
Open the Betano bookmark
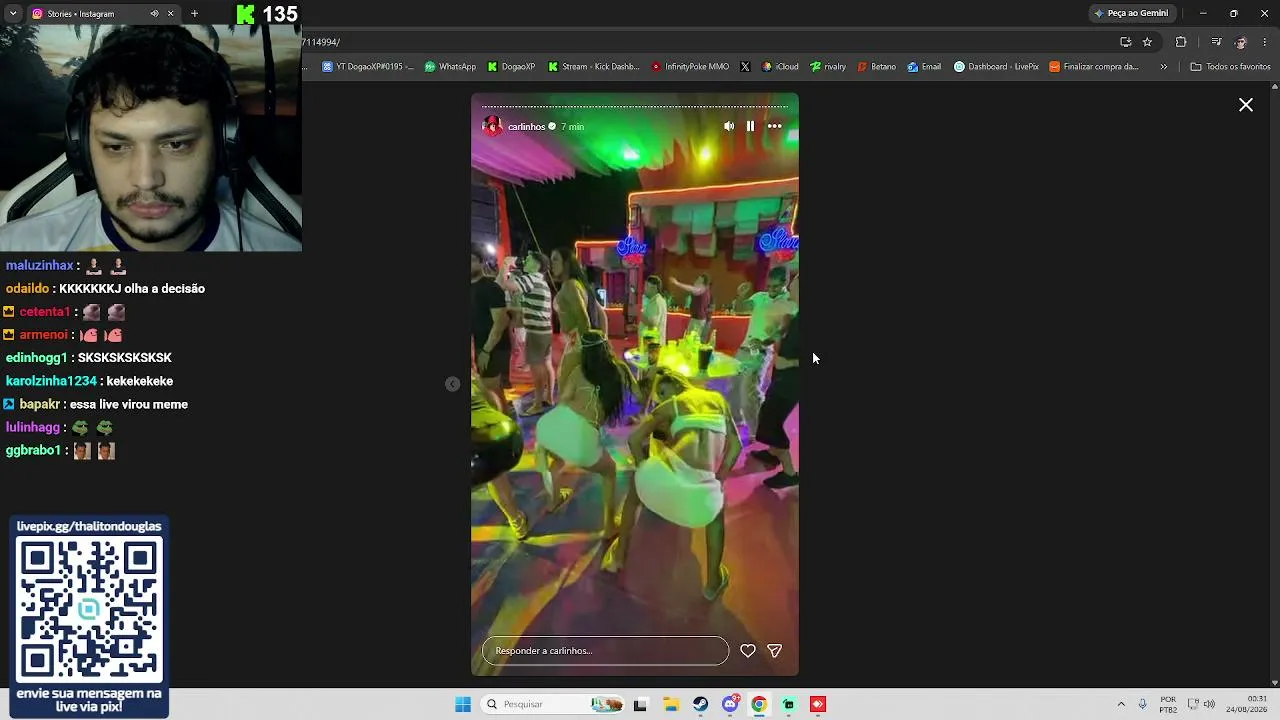tap(876, 67)
